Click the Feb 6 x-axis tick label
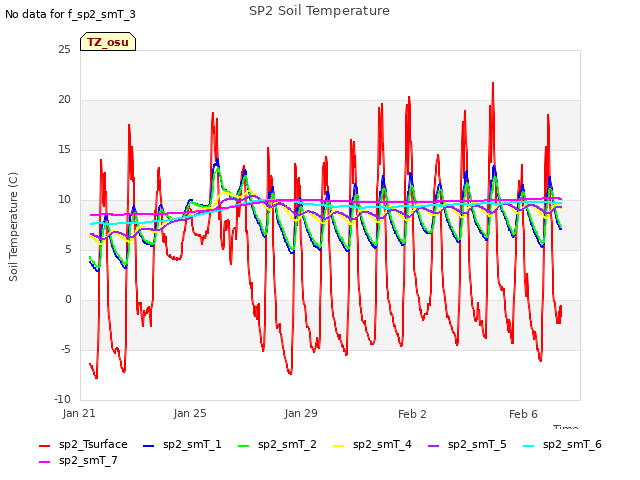This screenshot has height=480, width=640. (523, 414)
